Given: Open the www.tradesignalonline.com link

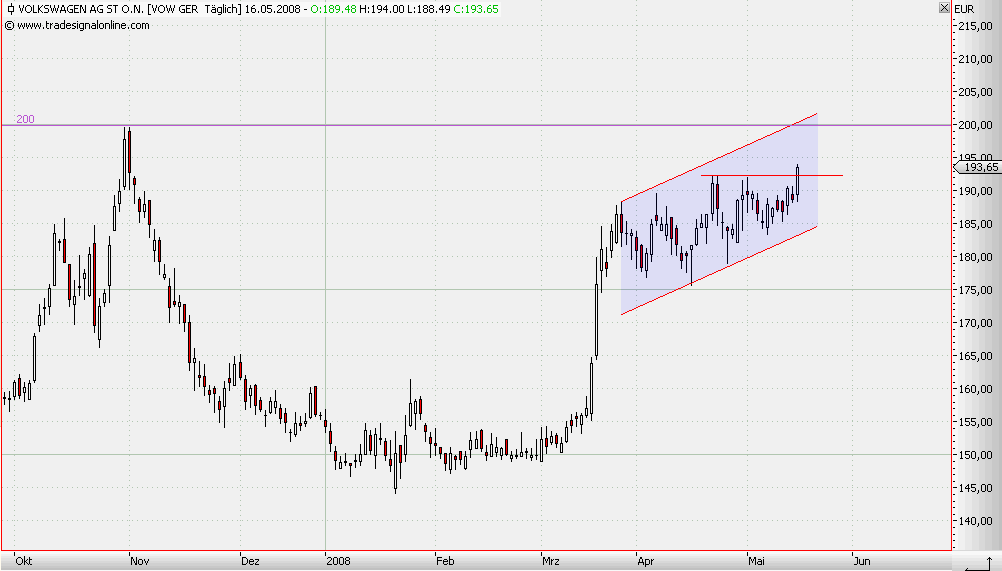Looking at the screenshot, I should [83, 26].
